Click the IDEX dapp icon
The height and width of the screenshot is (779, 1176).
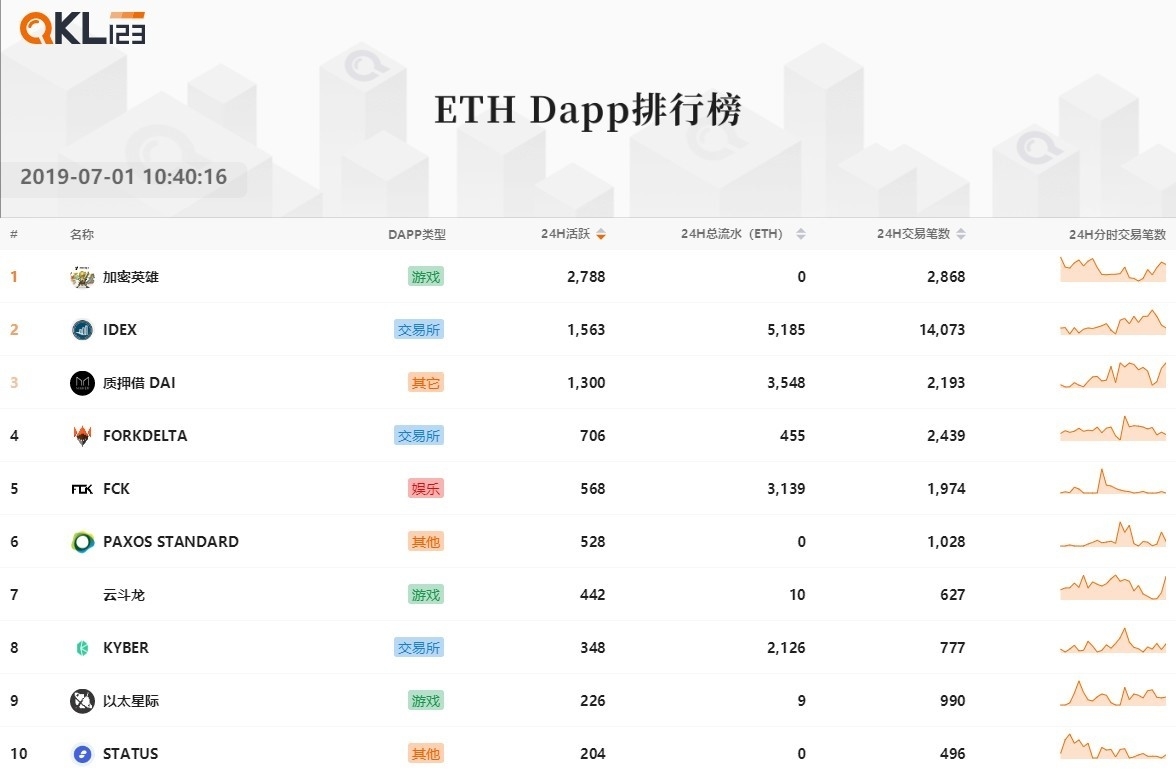pyautogui.click(x=82, y=330)
